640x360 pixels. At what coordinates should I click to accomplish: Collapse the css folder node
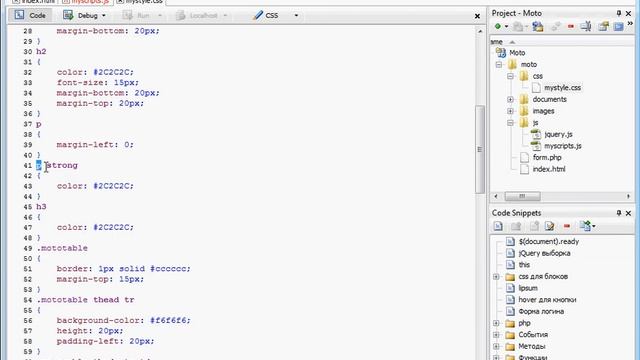(510, 76)
